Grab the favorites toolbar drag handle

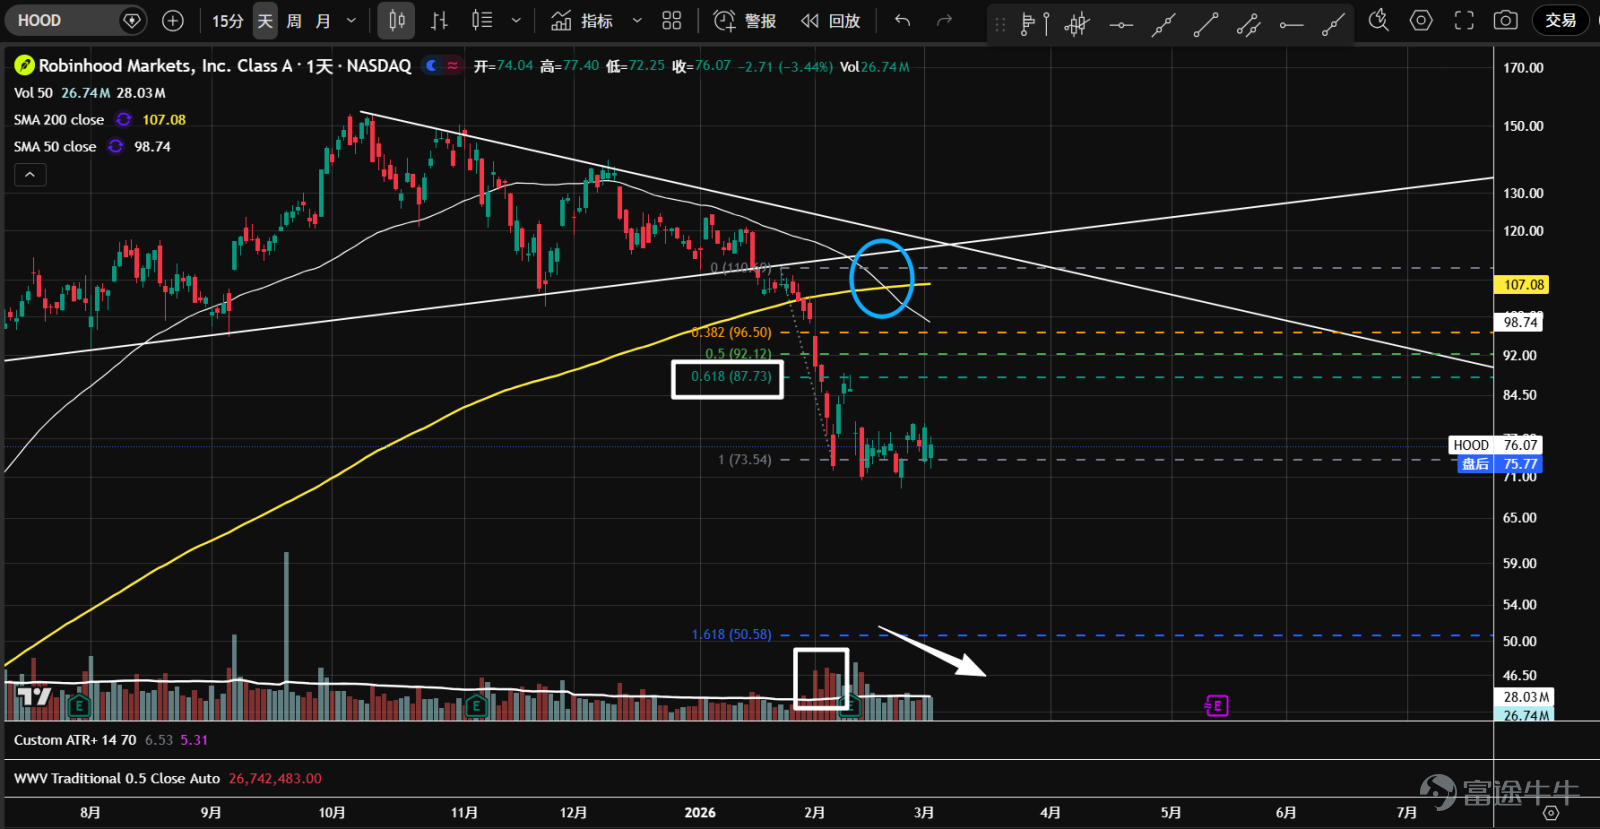coord(1000,24)
